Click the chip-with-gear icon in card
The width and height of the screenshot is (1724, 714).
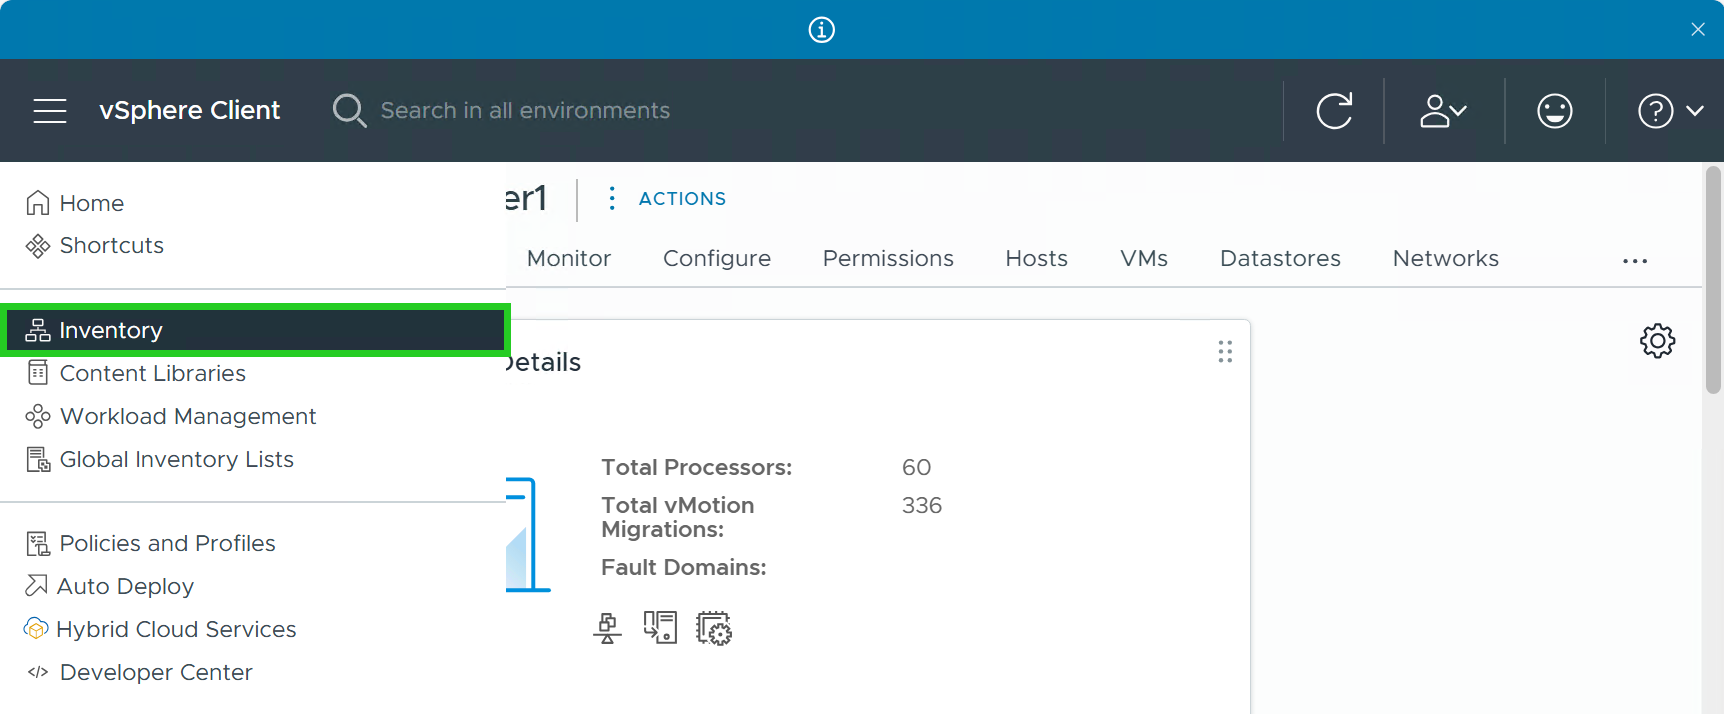coord(714,628)
